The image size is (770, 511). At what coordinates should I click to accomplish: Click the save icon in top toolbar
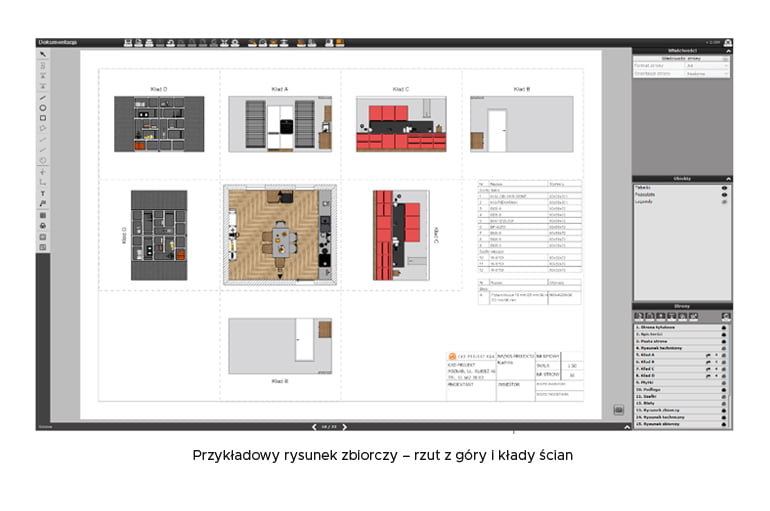coord(128,43)
